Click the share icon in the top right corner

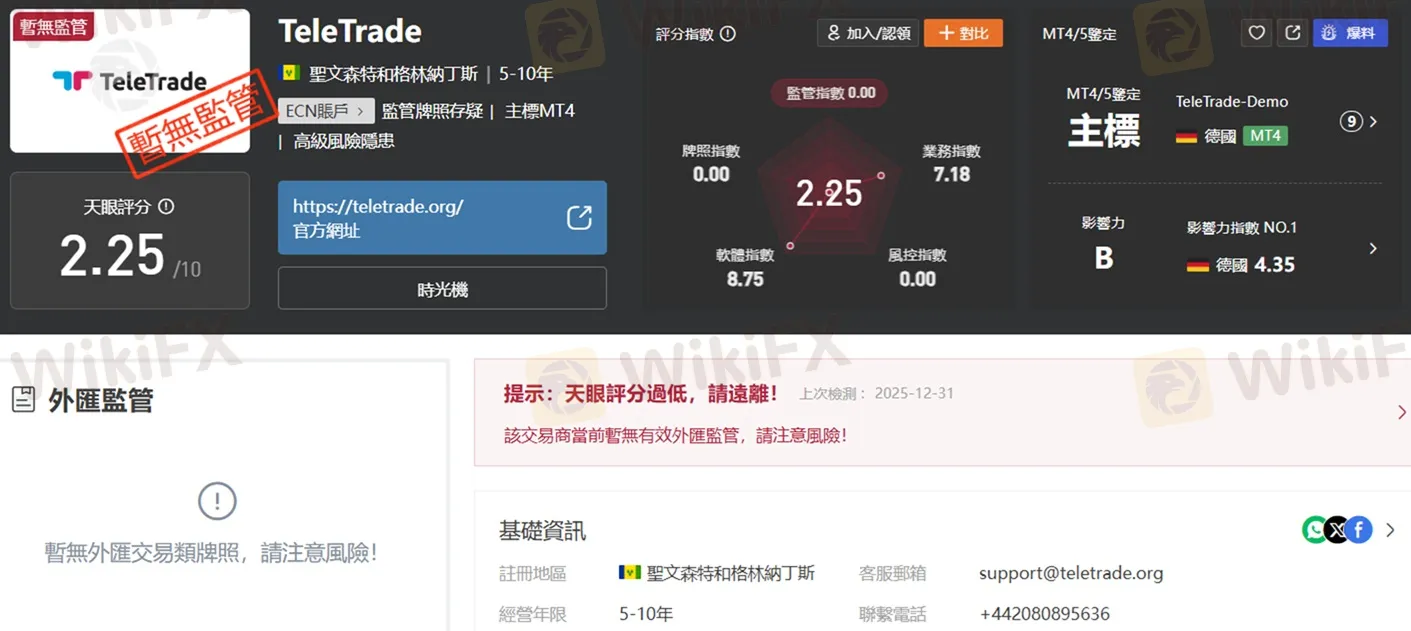click(1292, 32)
